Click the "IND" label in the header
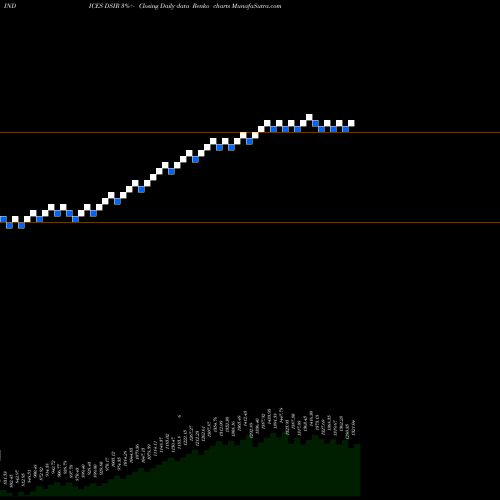Viewport: 500px width, 500px height. (10, 6)
